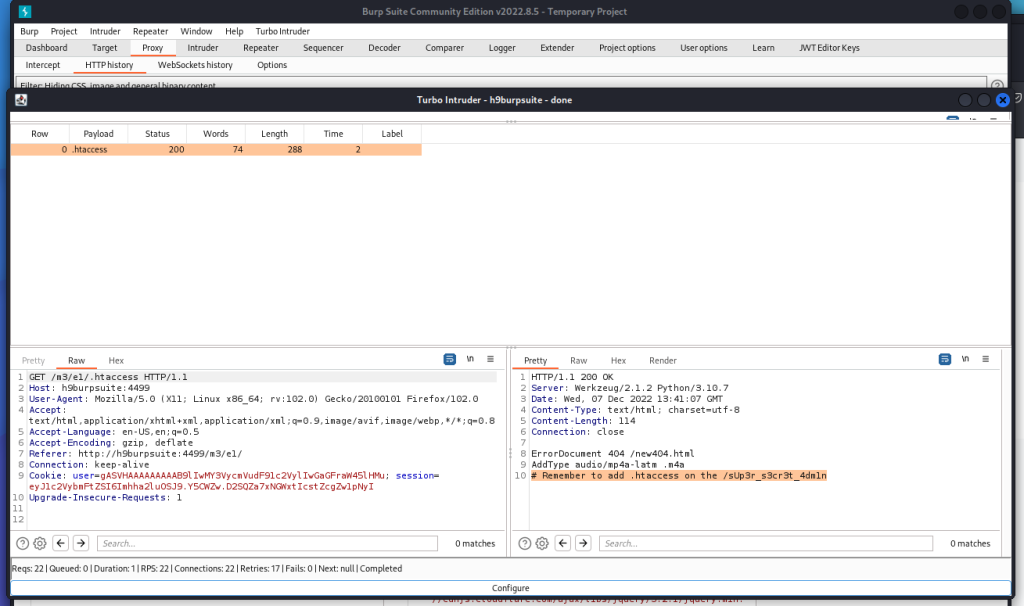Image resolution: width=1024 pixels, height=606 pixels.
Task: Switch to the Dashboard tab
Action: point(46,48)
